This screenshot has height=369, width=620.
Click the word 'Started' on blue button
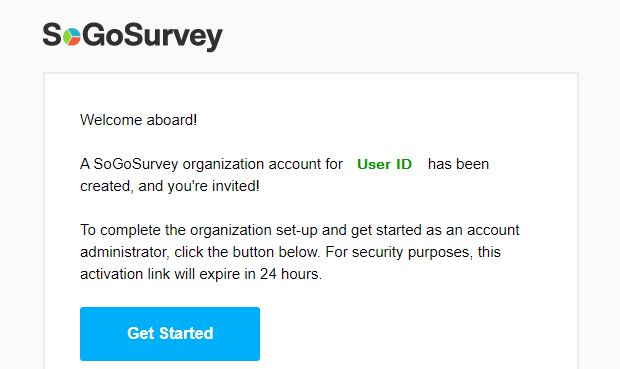(186, 333)
